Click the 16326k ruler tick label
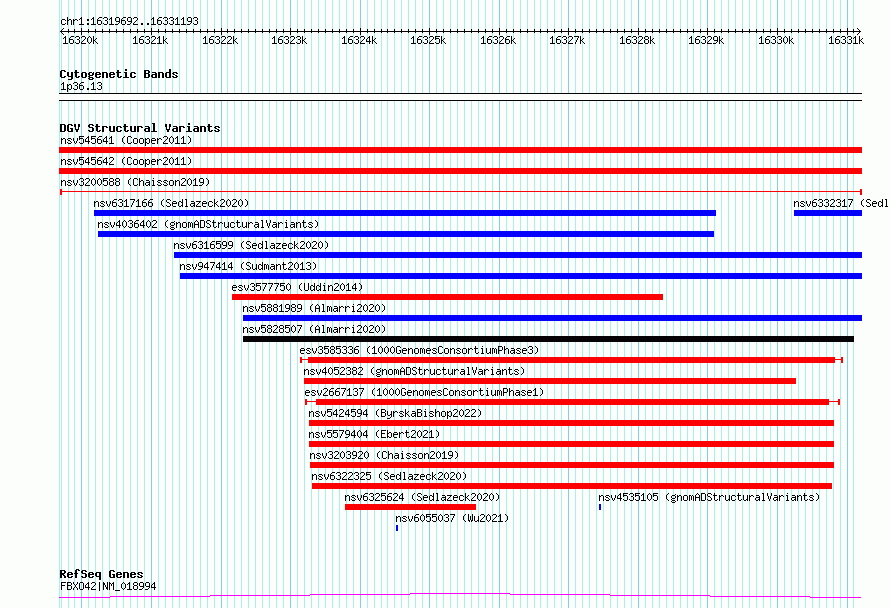Viewport: 890px width, 608px height. 498,40
